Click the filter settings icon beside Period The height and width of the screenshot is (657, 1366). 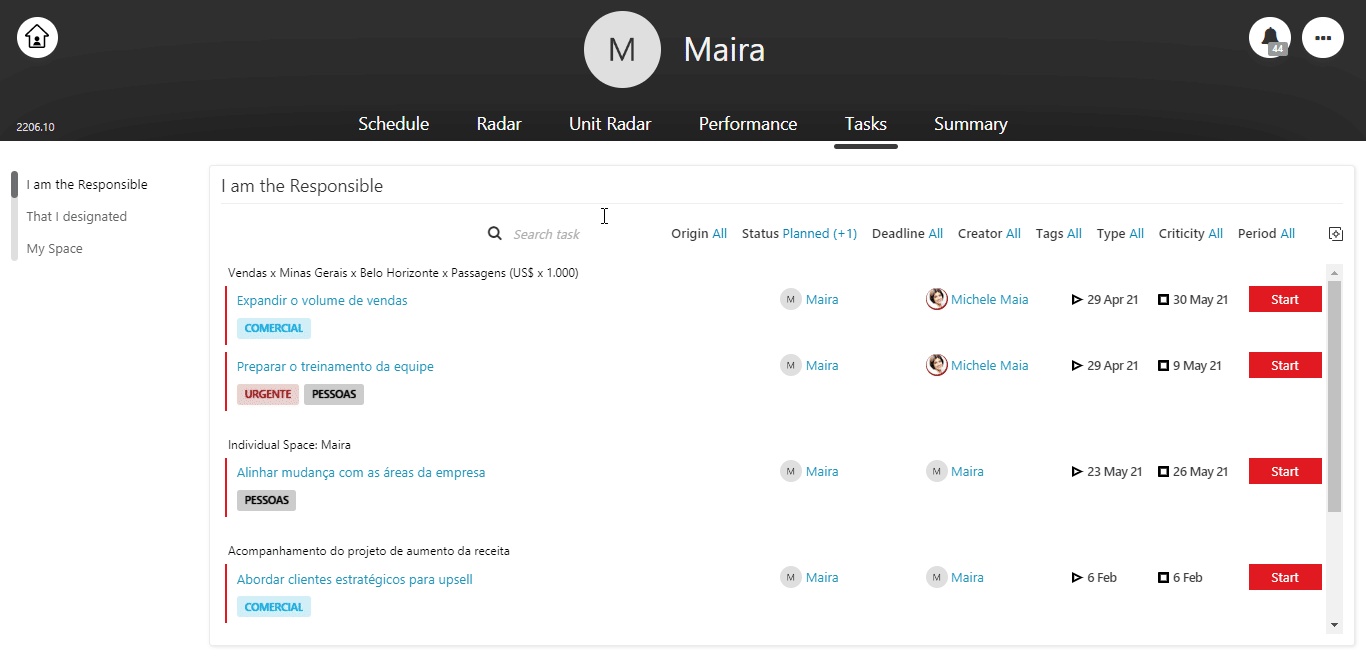click(x=1335, y=233)
